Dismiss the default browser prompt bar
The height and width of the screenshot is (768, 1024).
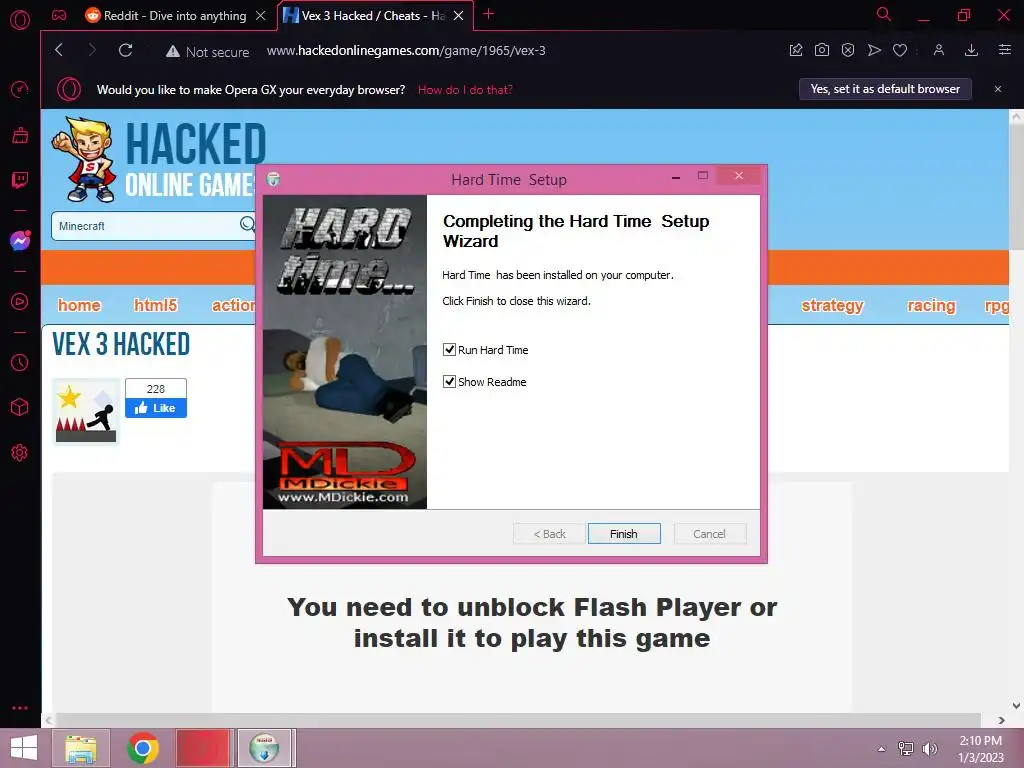pyautogui.click(x=998, y=89)
